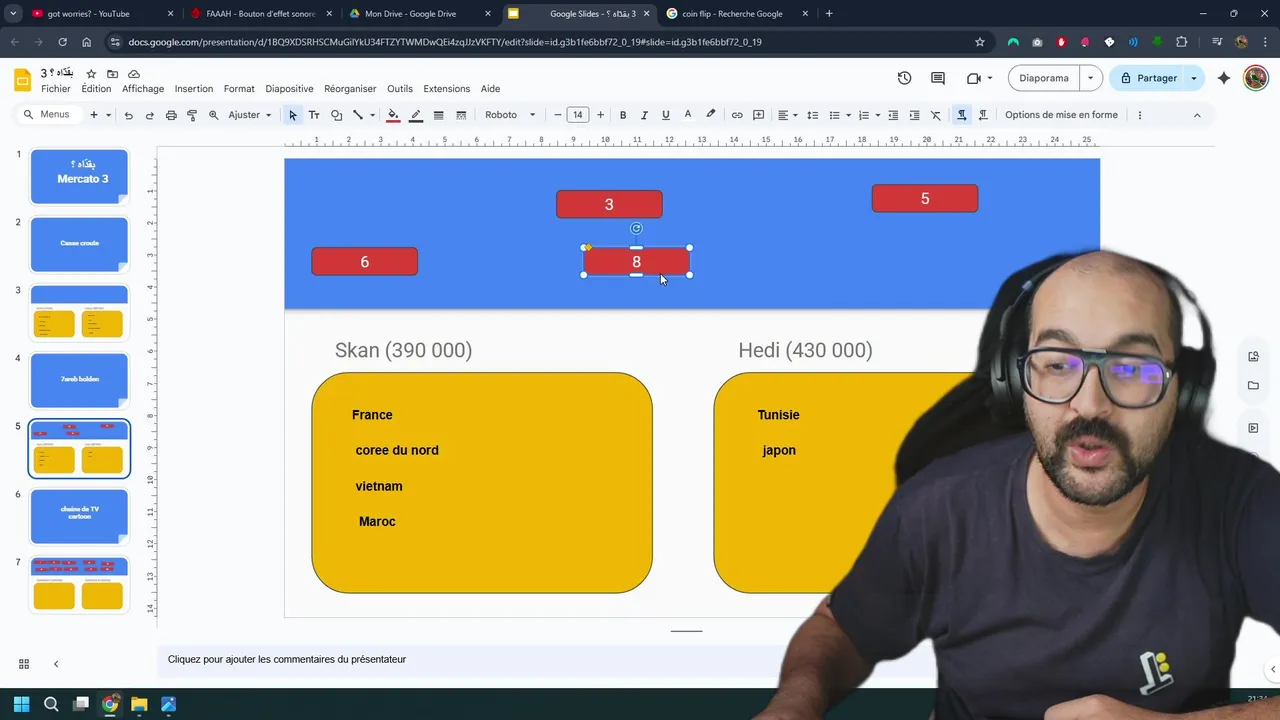1280x720 pixels.
Task: Activate the paint format roller tool
Action: click(x=192, y=115)
